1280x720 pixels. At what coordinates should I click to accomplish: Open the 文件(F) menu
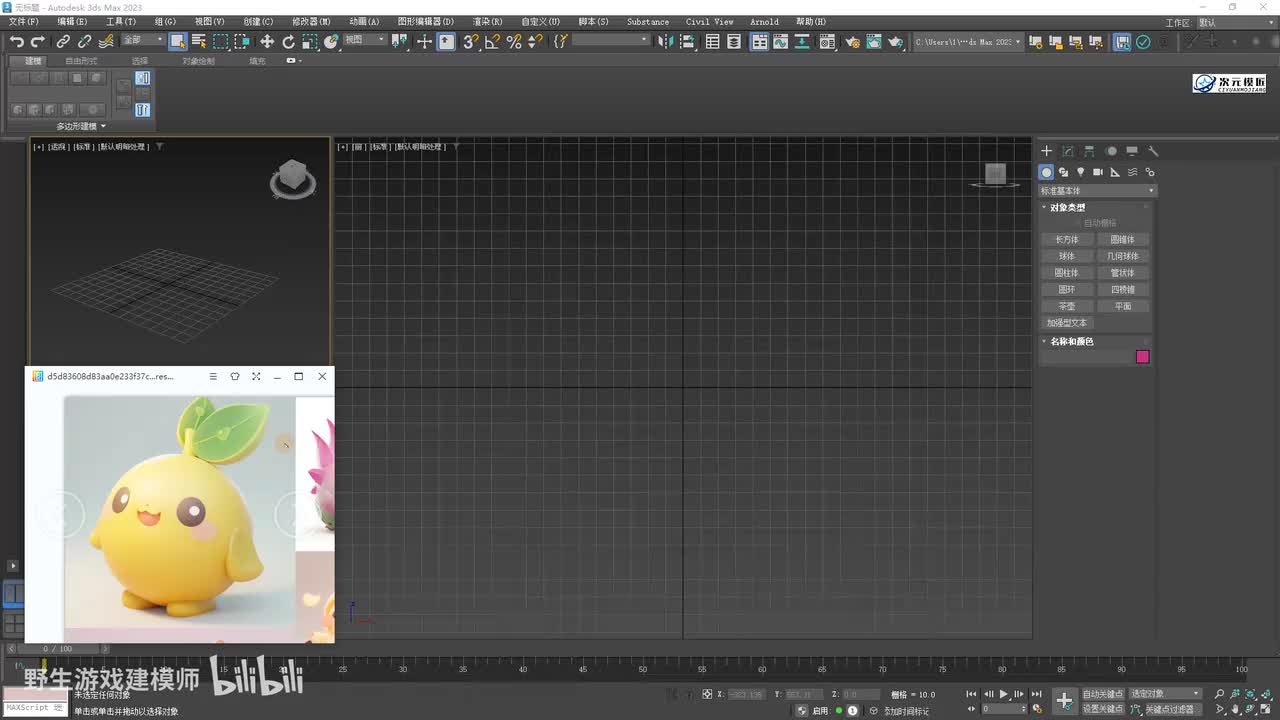(x=24, y=21)
